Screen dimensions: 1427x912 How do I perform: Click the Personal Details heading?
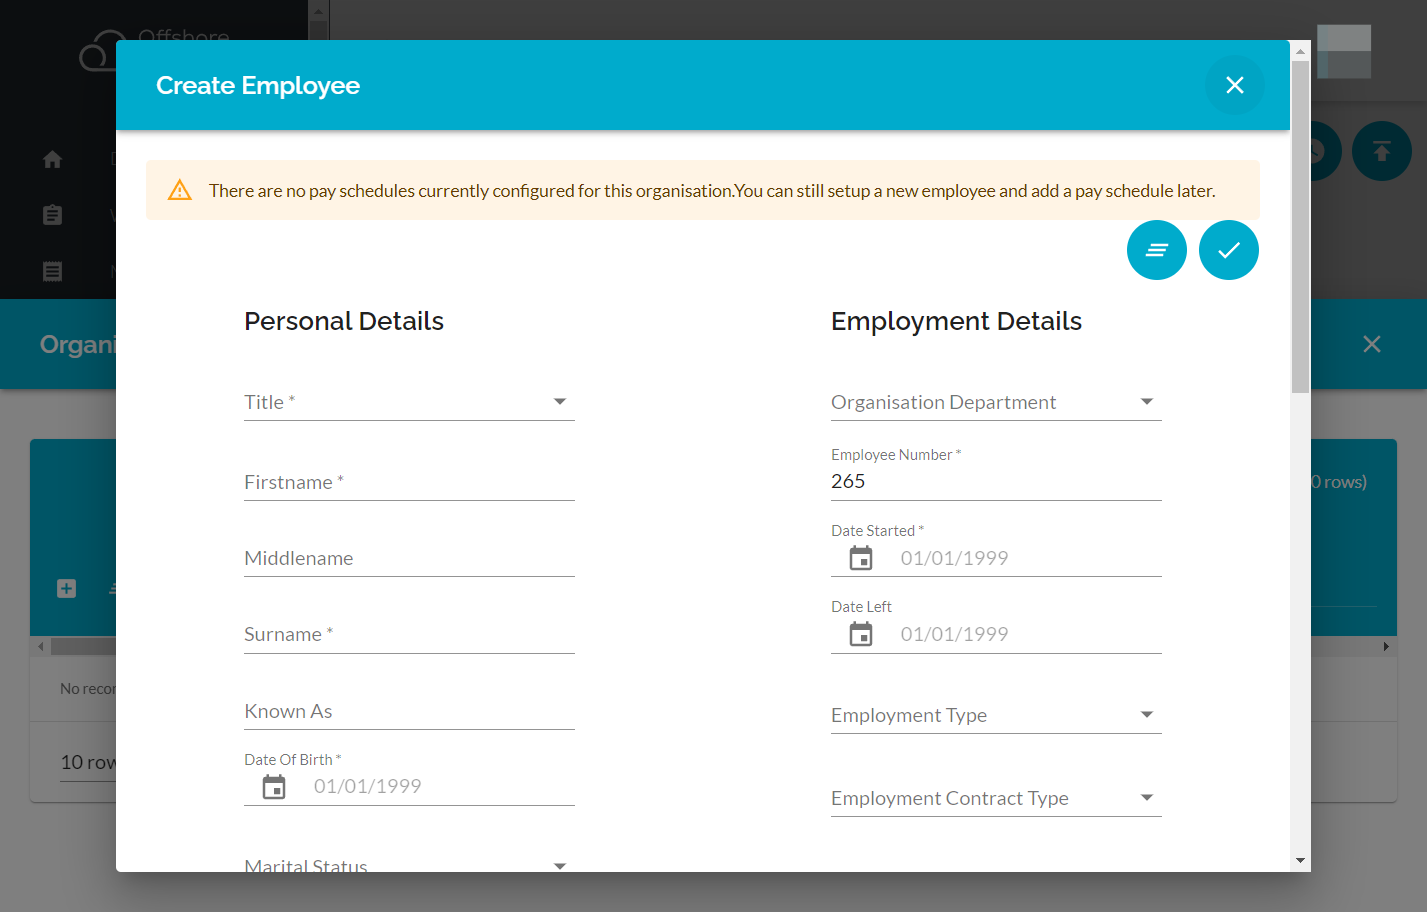(344, 321)
